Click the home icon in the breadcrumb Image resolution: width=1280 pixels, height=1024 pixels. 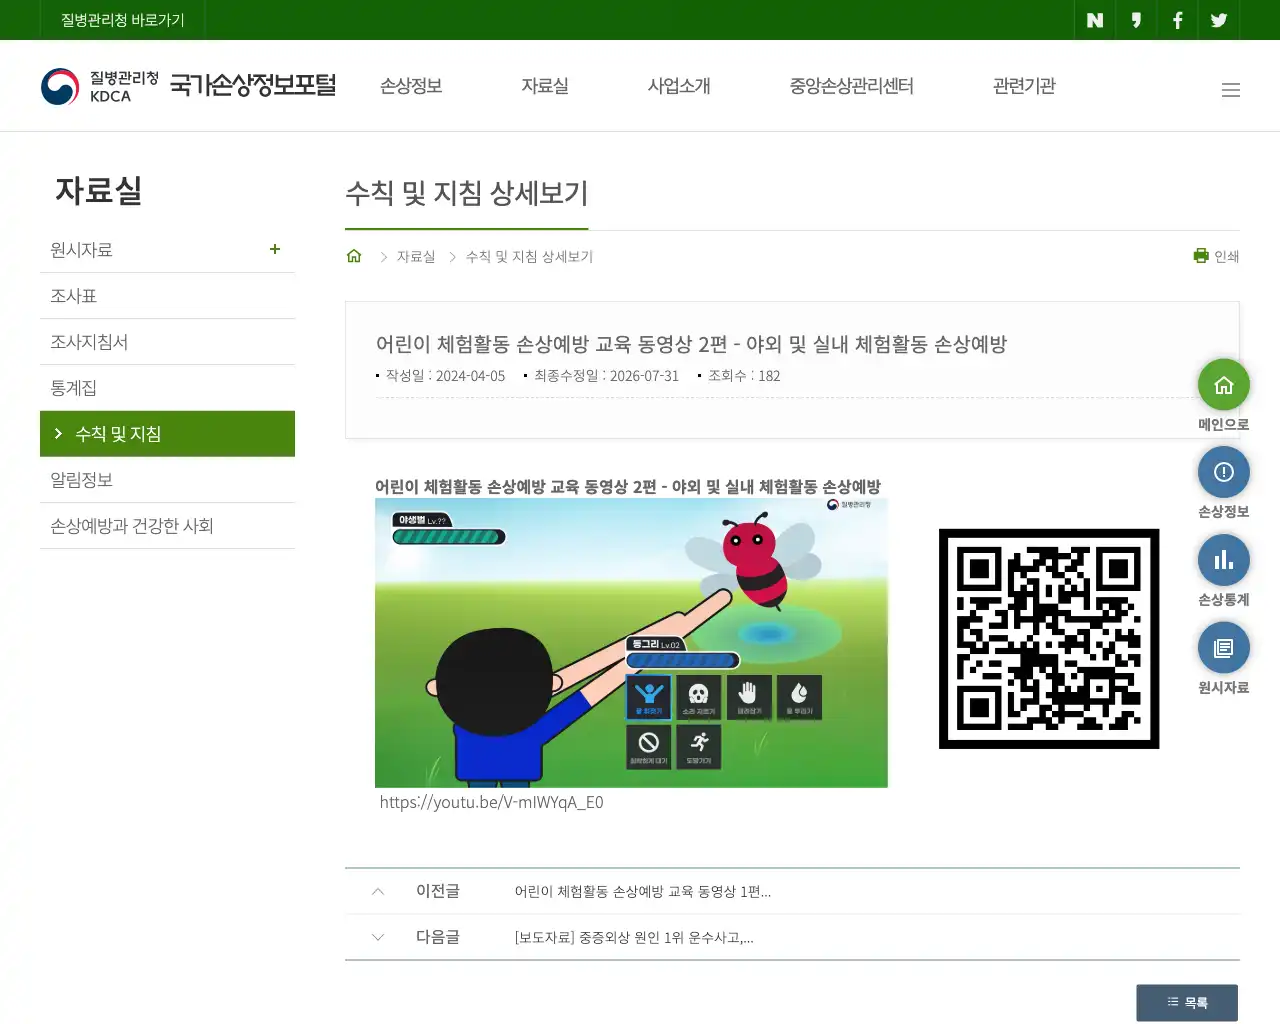[x=354, y=256]
